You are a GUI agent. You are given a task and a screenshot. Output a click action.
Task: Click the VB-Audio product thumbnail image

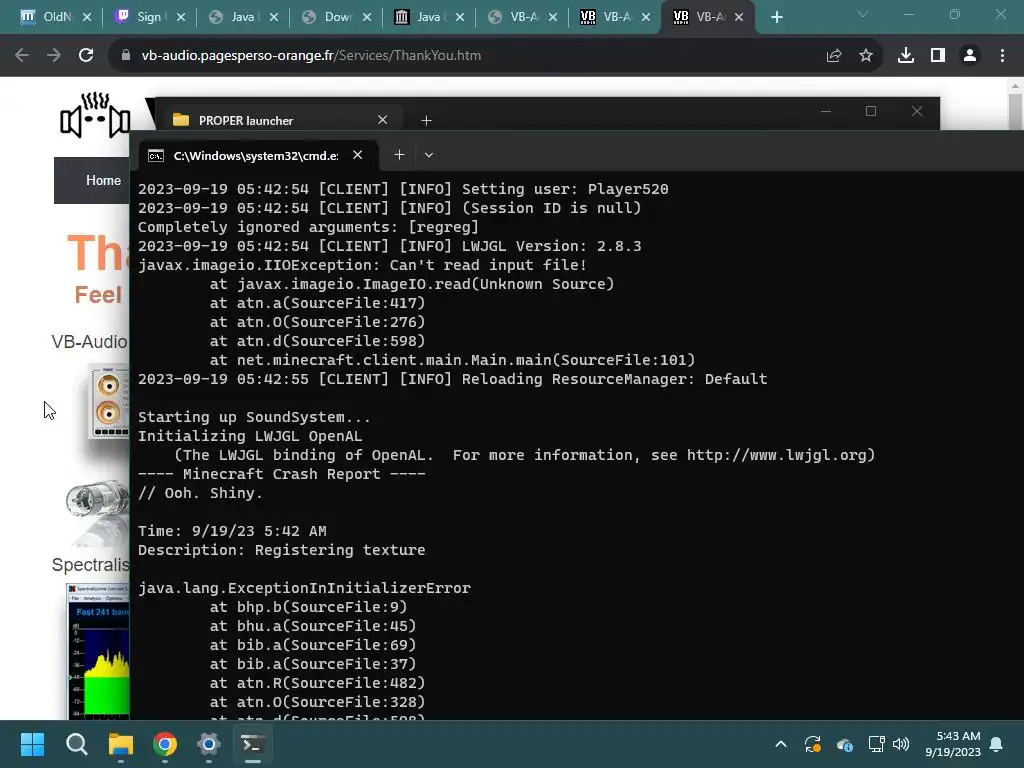click(x=109, y=402)
